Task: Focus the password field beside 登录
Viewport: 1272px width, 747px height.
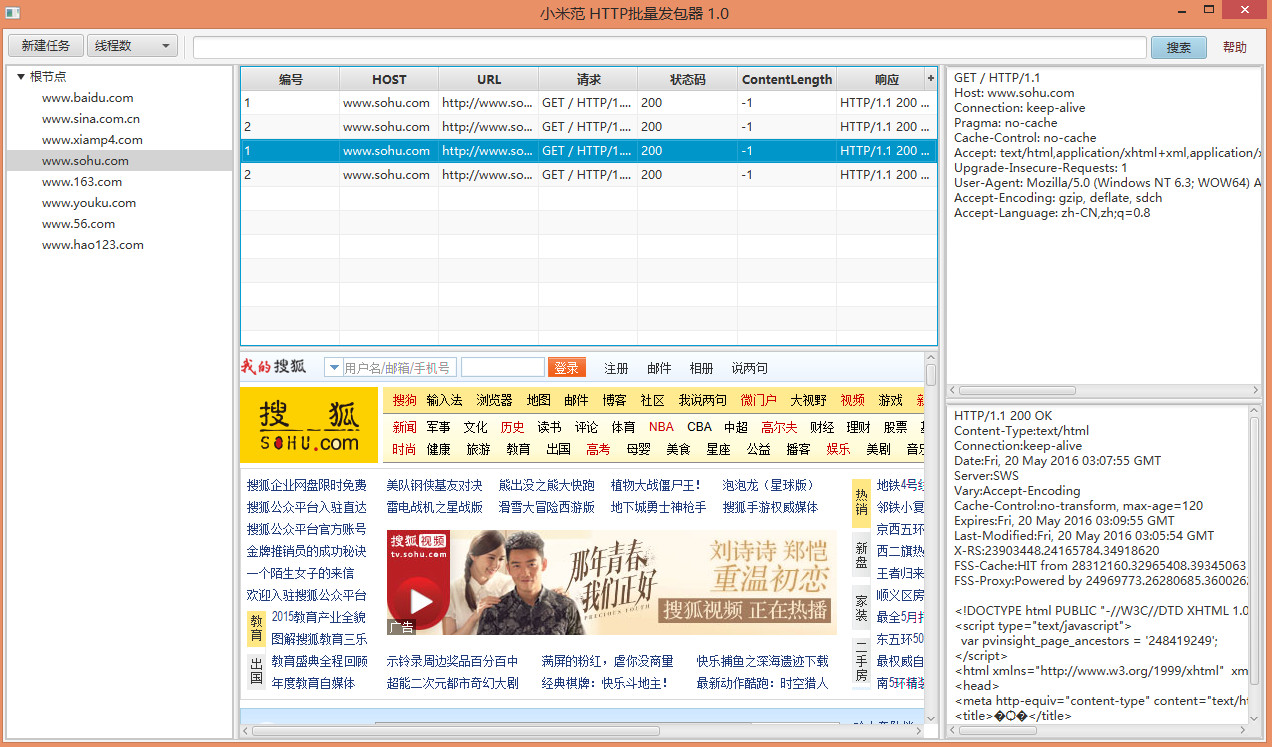Action: [503, 368]
